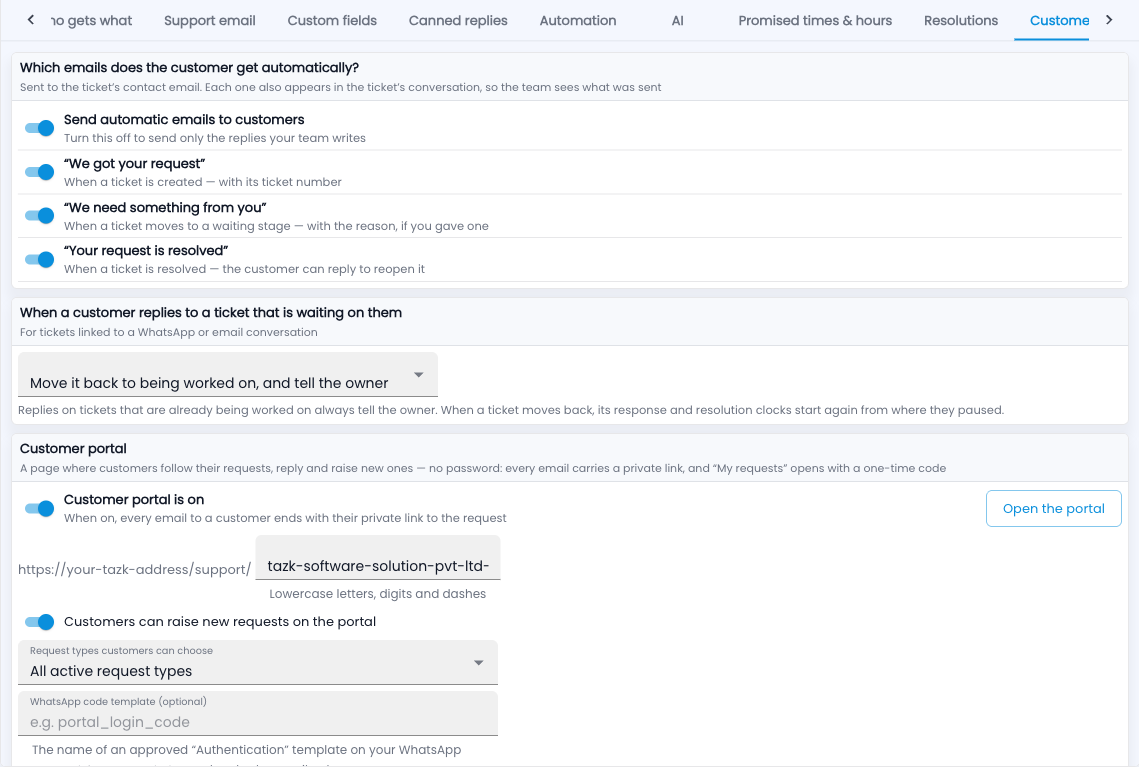Click "When a customer replies" section heading
The height and width of the screenshot is (767, 1139).
point(211,312)
